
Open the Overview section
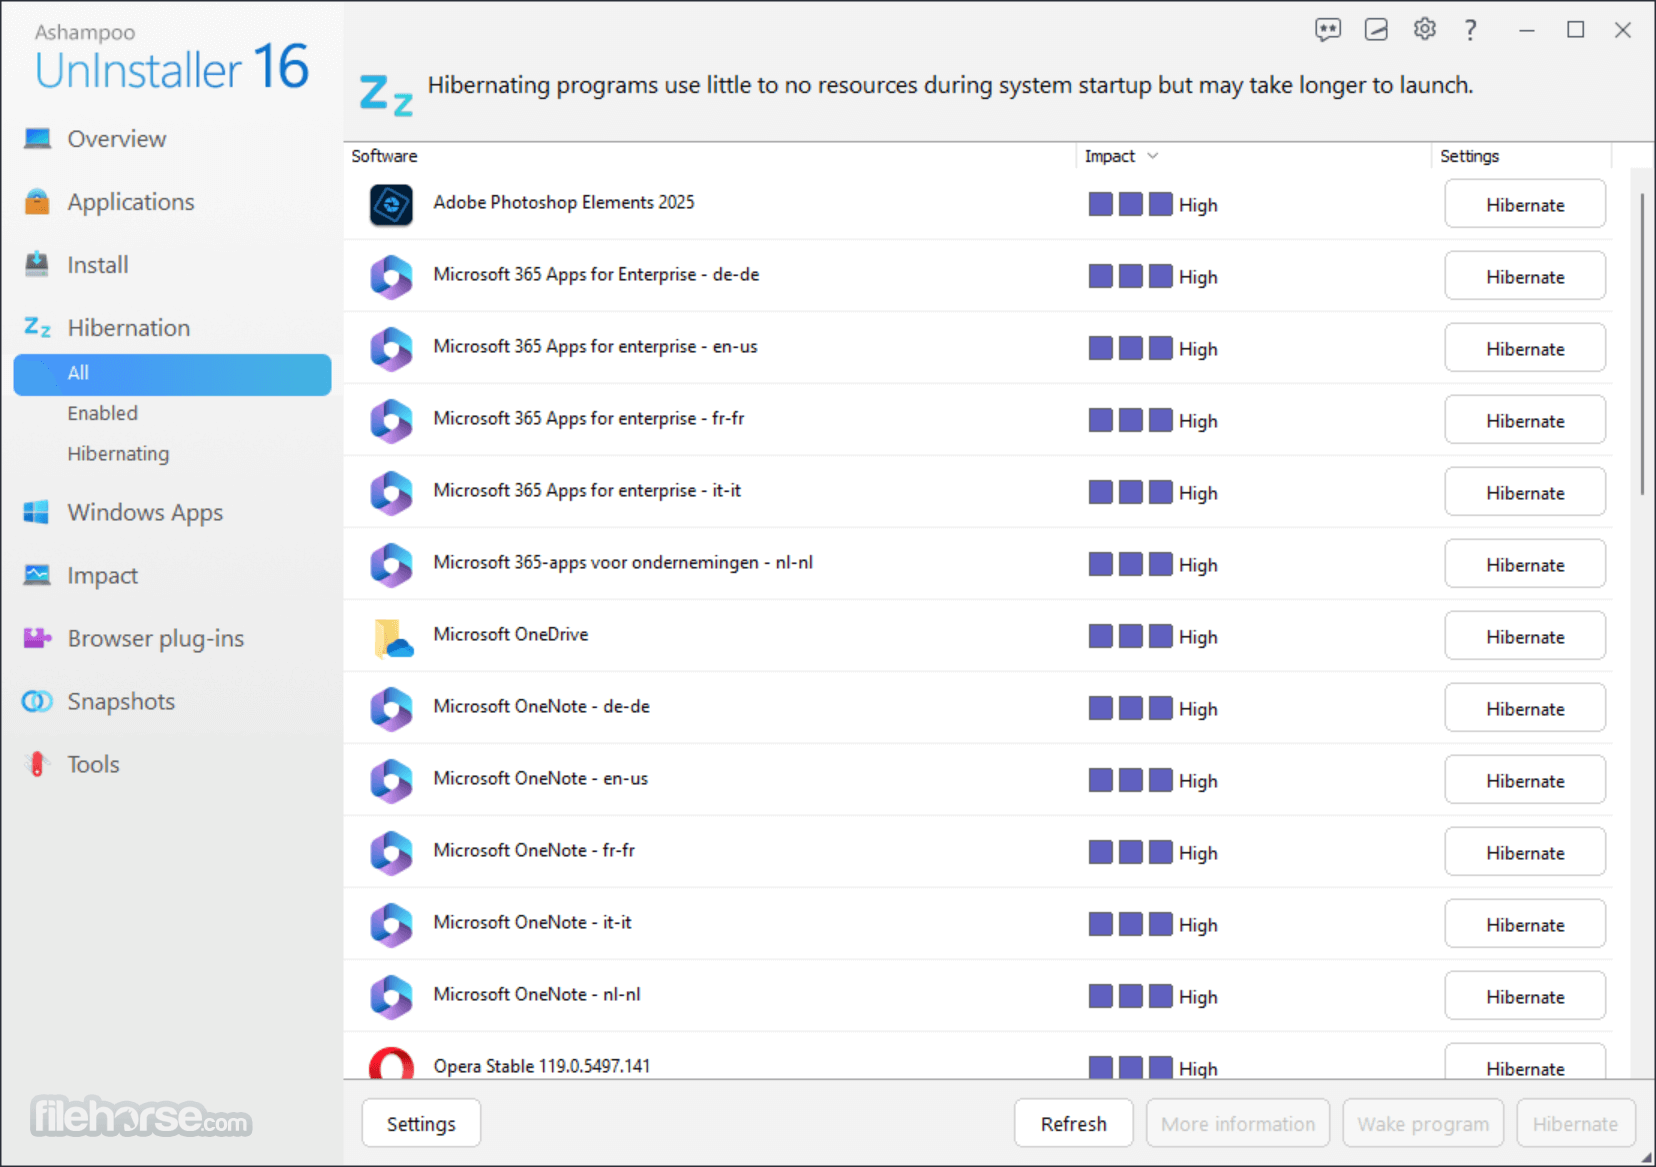point(117,139)
